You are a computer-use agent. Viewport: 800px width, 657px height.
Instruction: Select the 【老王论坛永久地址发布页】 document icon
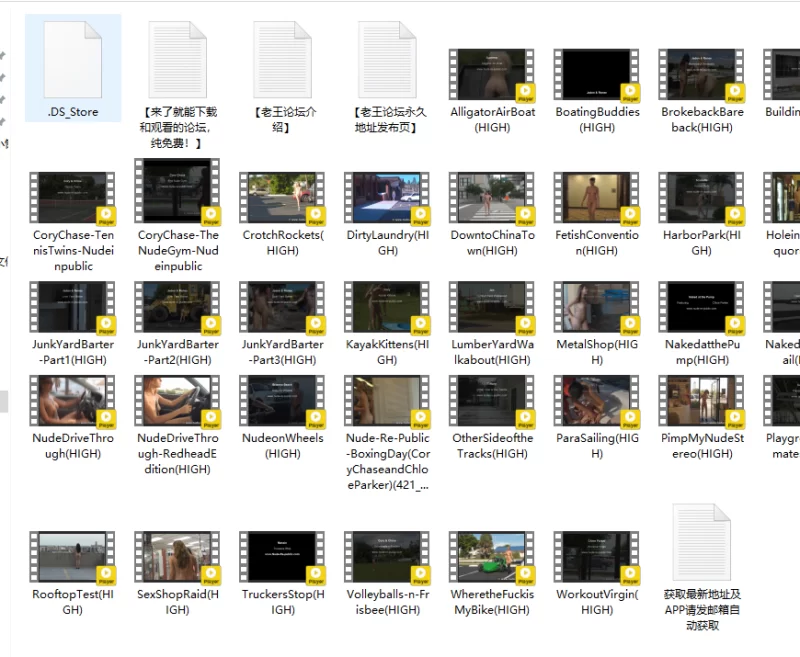387,60
